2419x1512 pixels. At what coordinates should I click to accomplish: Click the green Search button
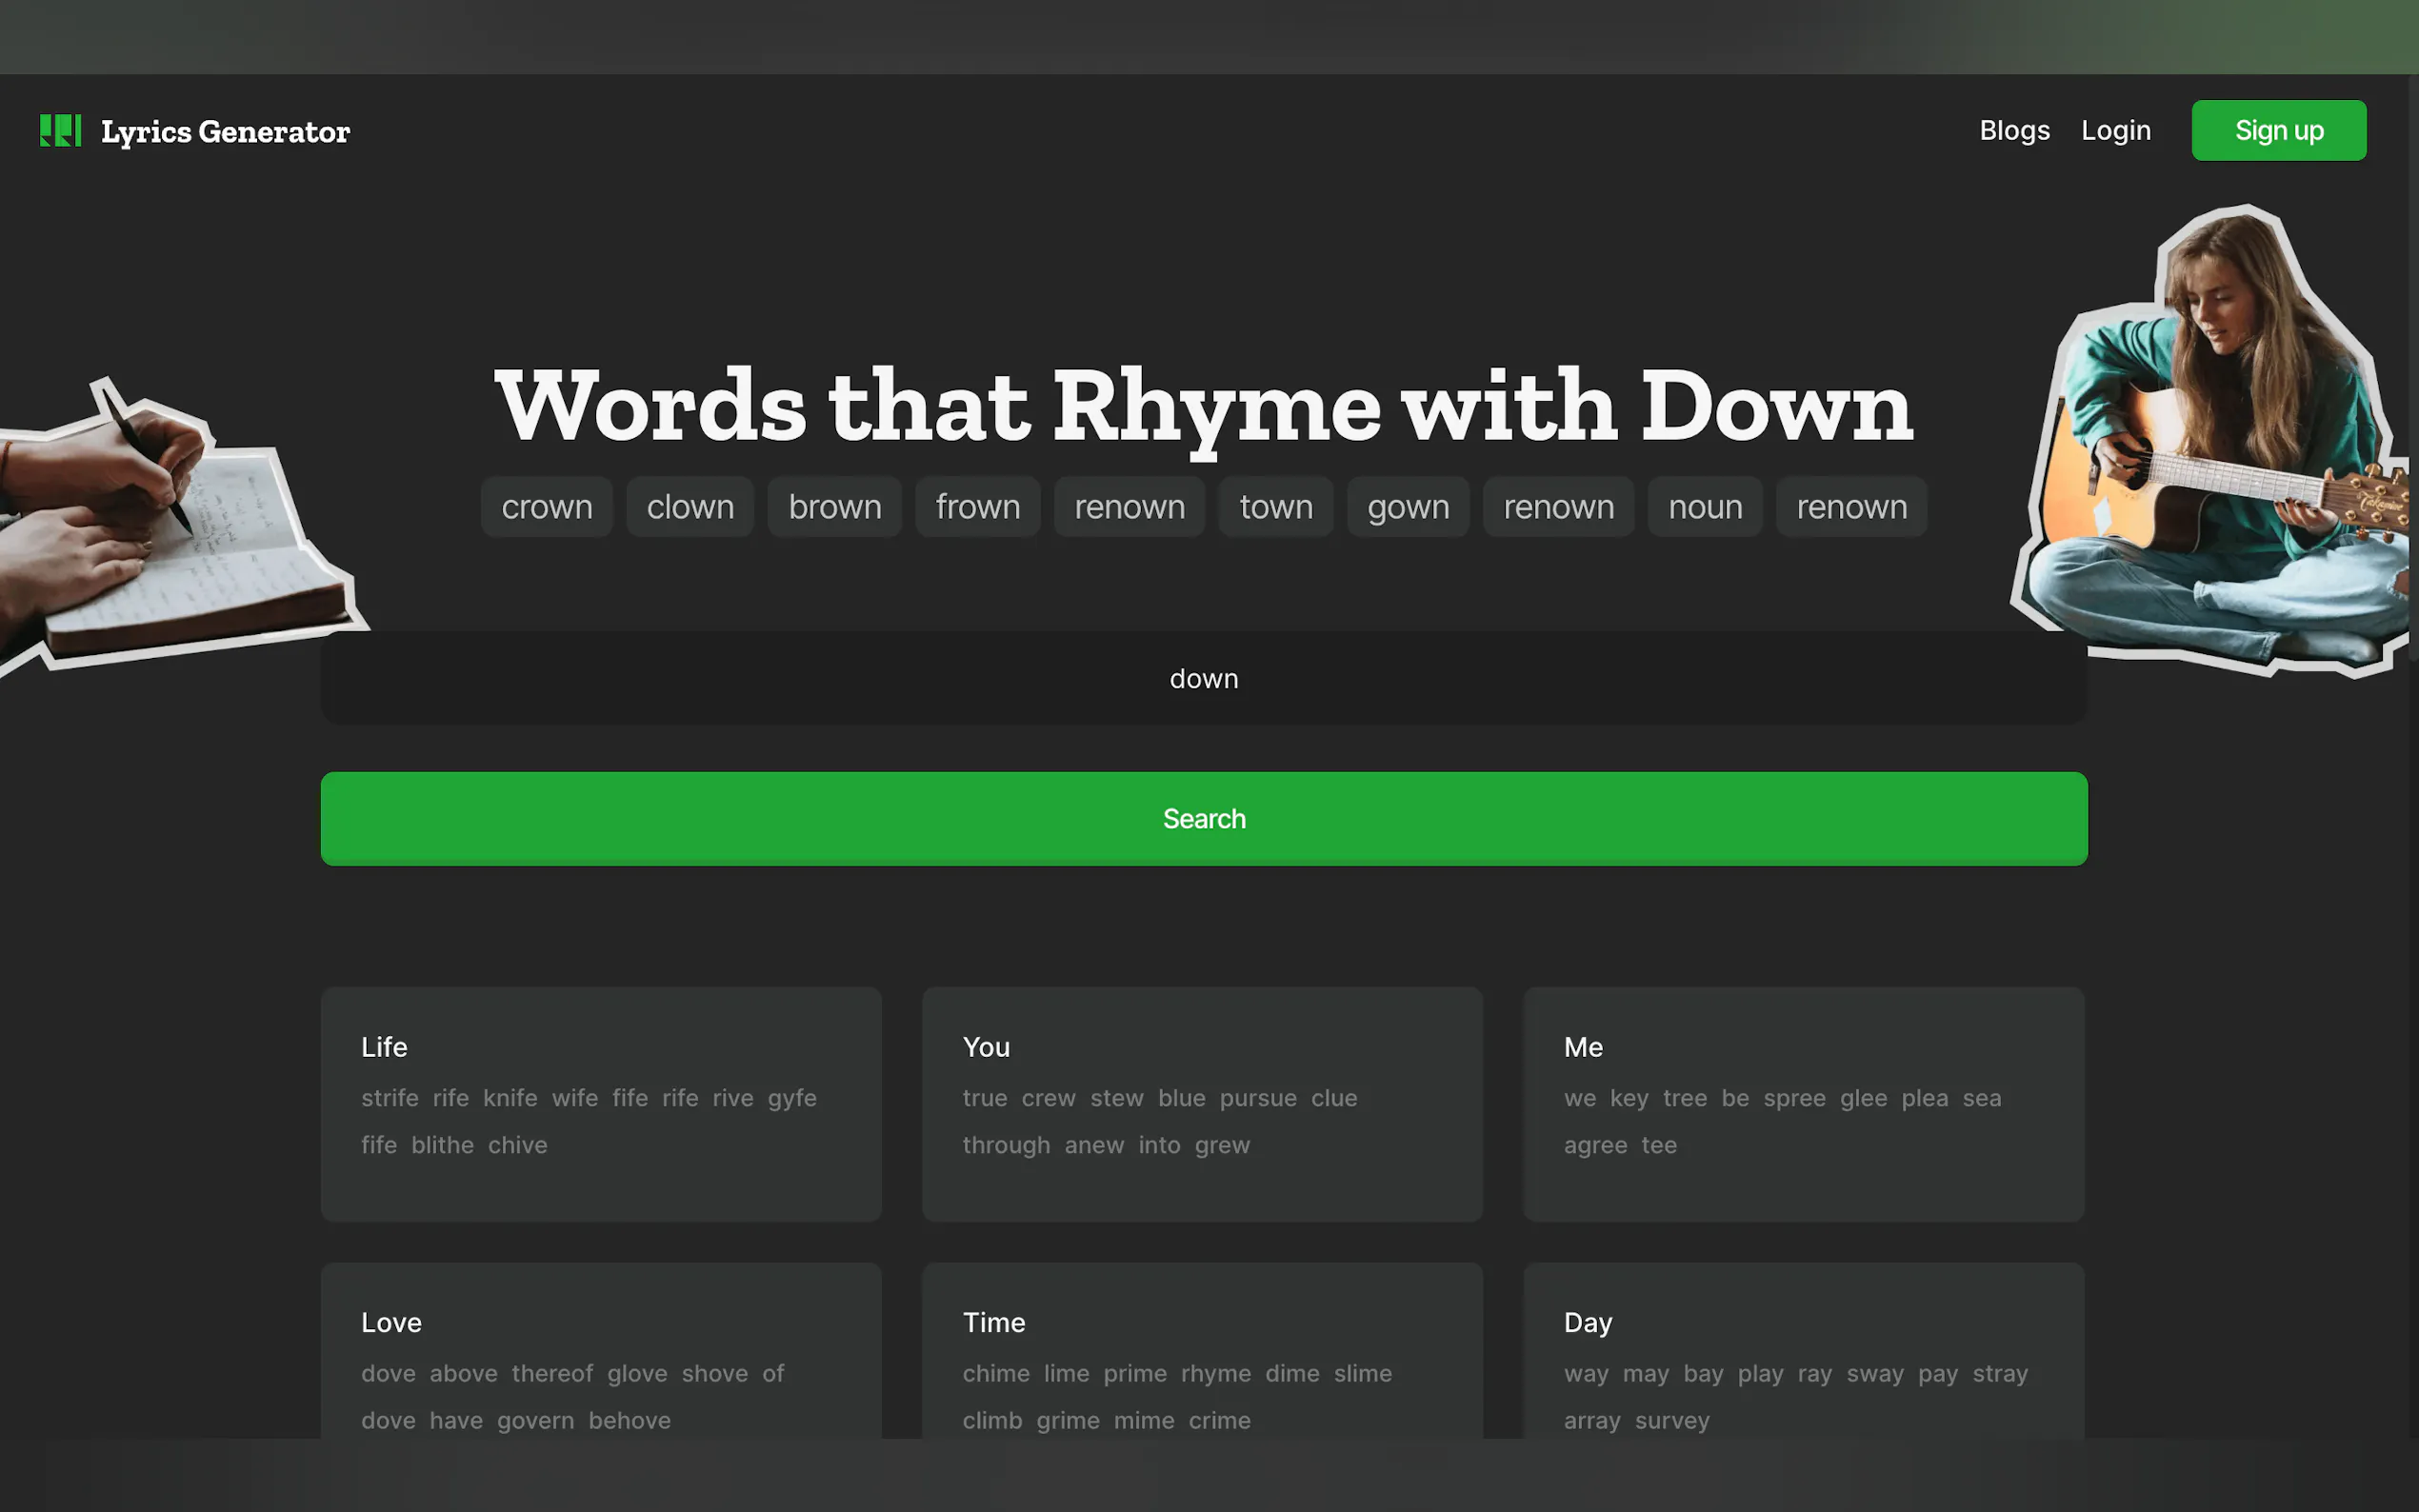[1203, 818]
